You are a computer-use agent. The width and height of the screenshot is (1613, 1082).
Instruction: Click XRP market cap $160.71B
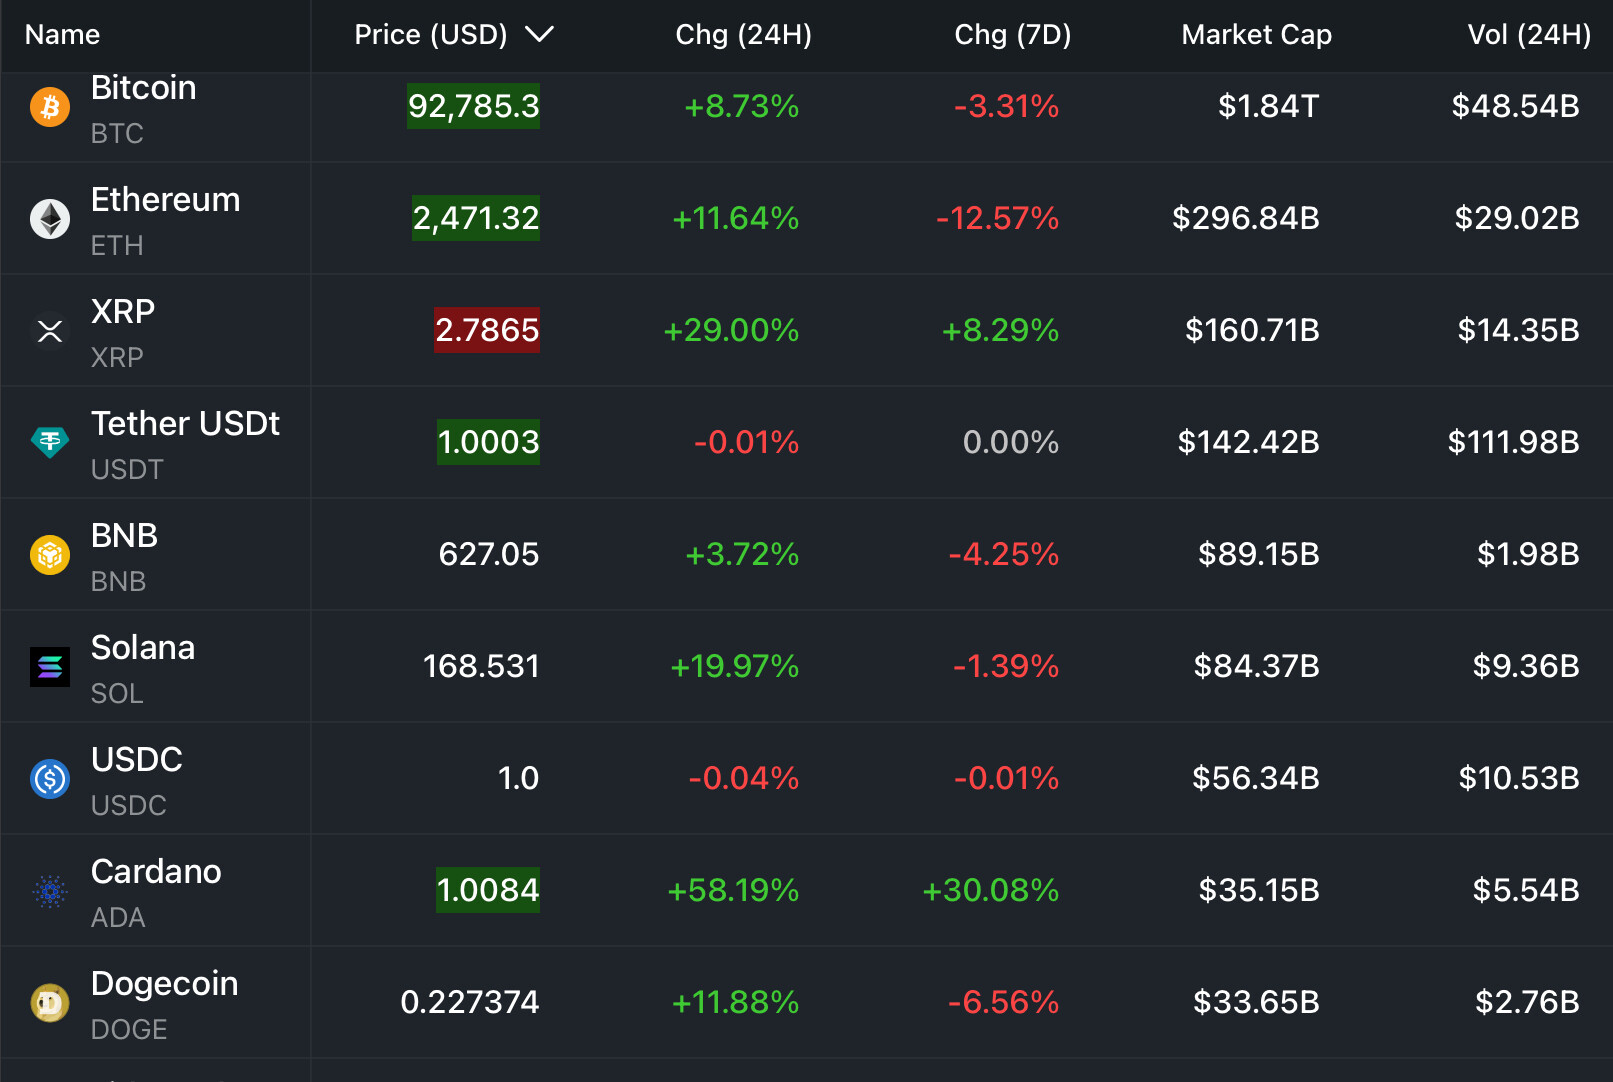(1253, 330)
